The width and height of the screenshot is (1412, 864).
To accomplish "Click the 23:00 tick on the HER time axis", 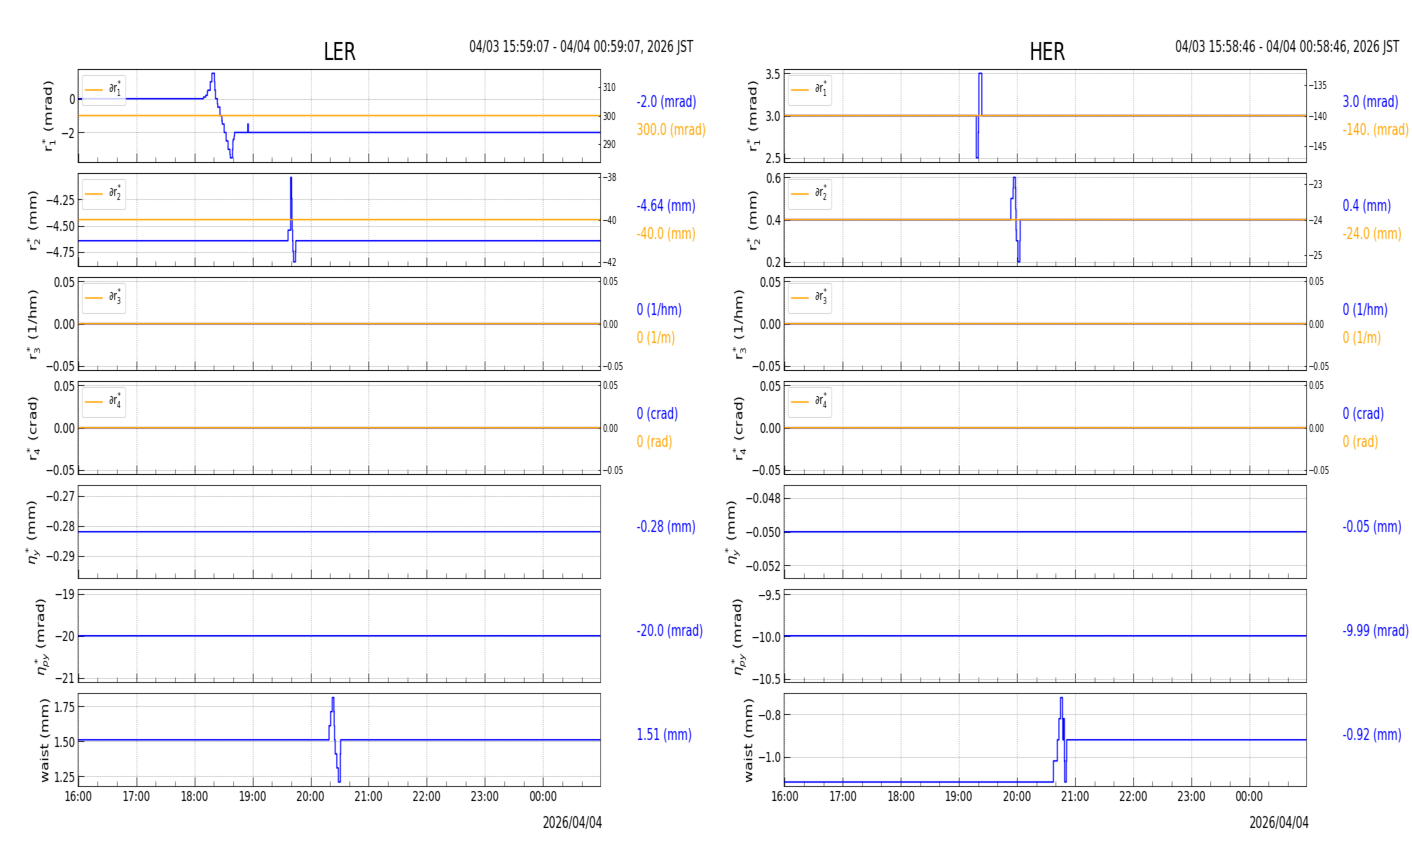I will coord(1191,797).
